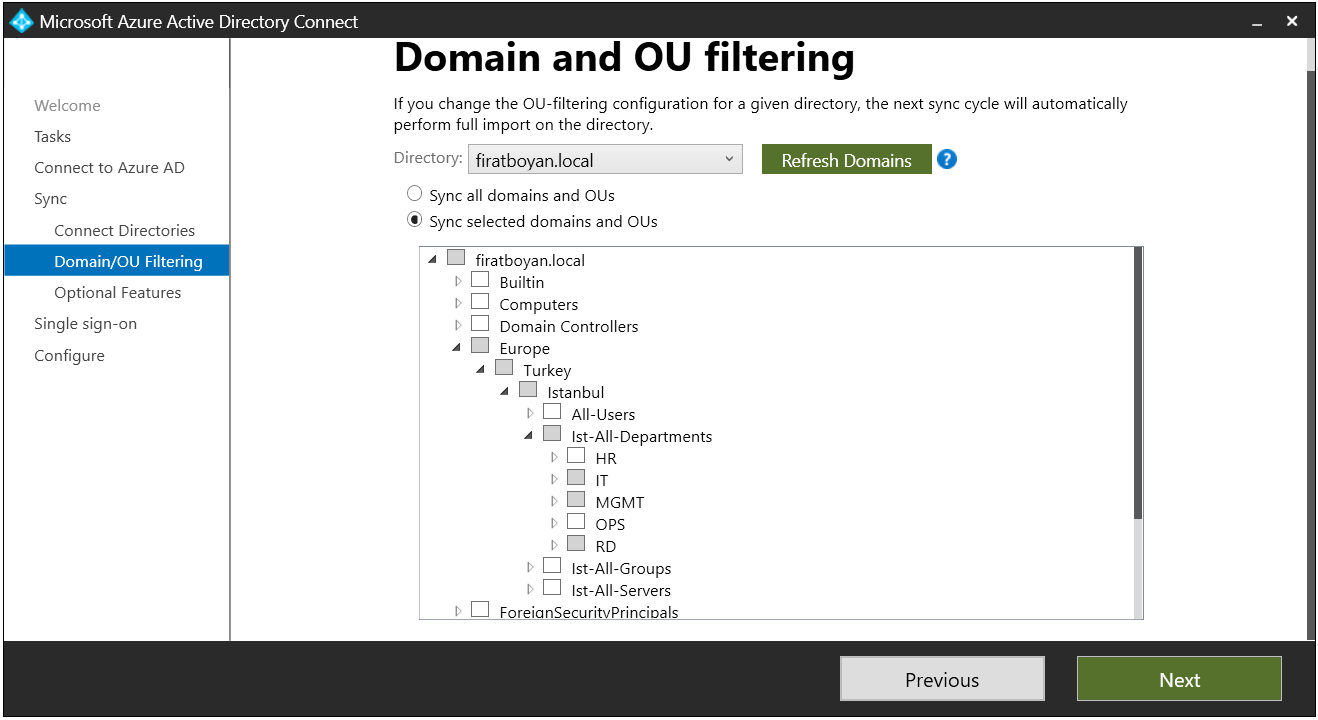1318x720 pixels.
Task: Select the 'Ist-All-Departments' row label
Action: 641,436
